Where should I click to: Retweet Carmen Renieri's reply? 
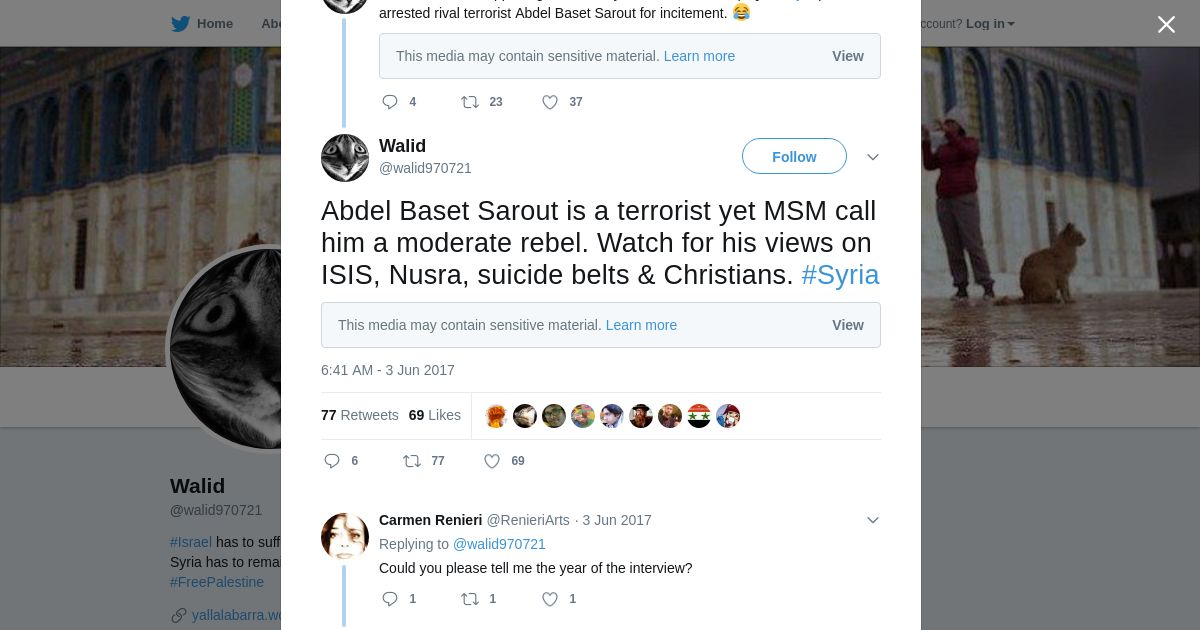coord(470,599)
